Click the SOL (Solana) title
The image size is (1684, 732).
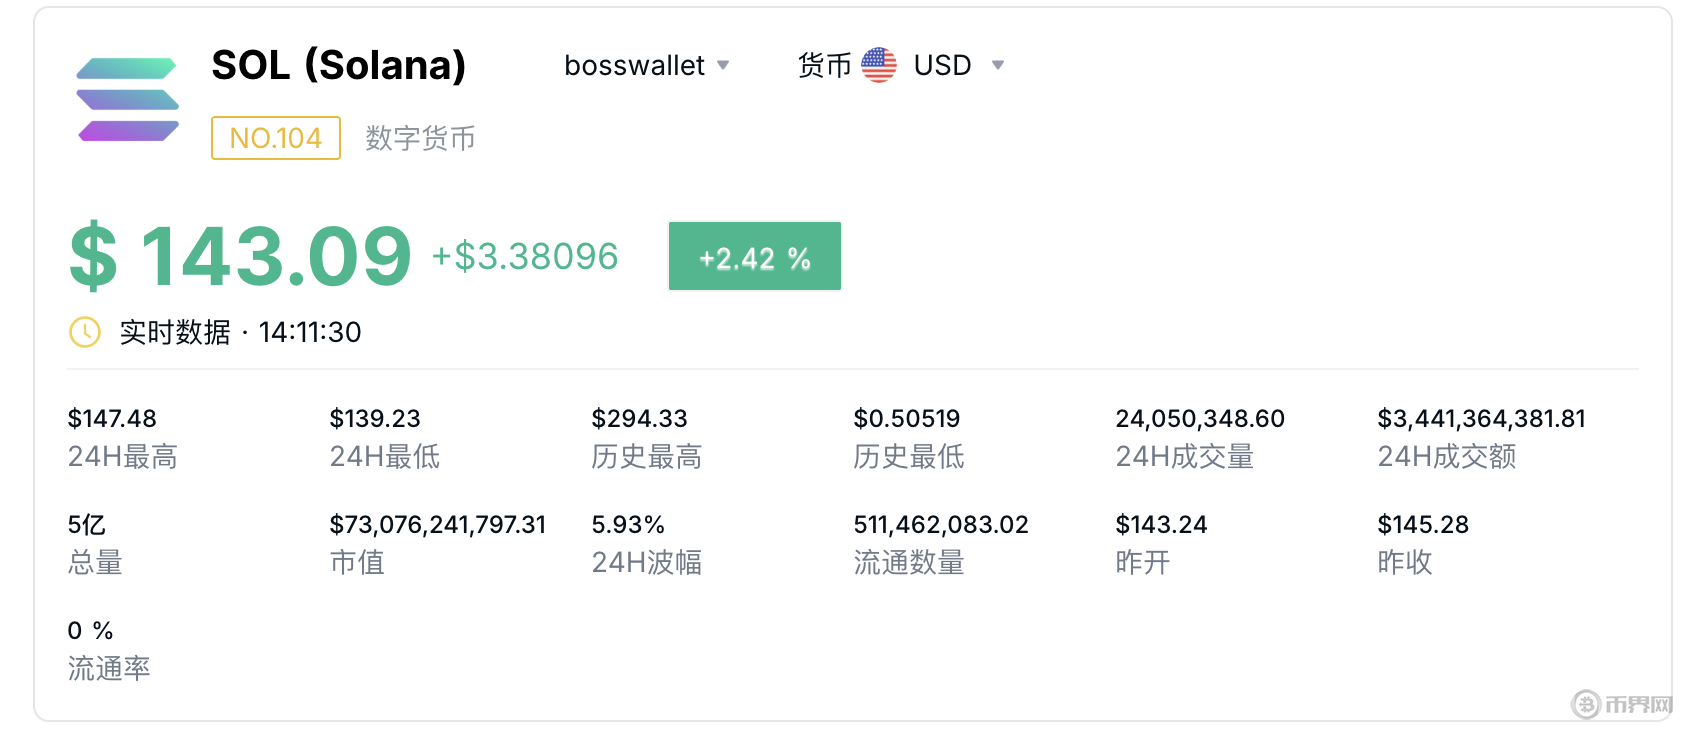coord(339,65)
